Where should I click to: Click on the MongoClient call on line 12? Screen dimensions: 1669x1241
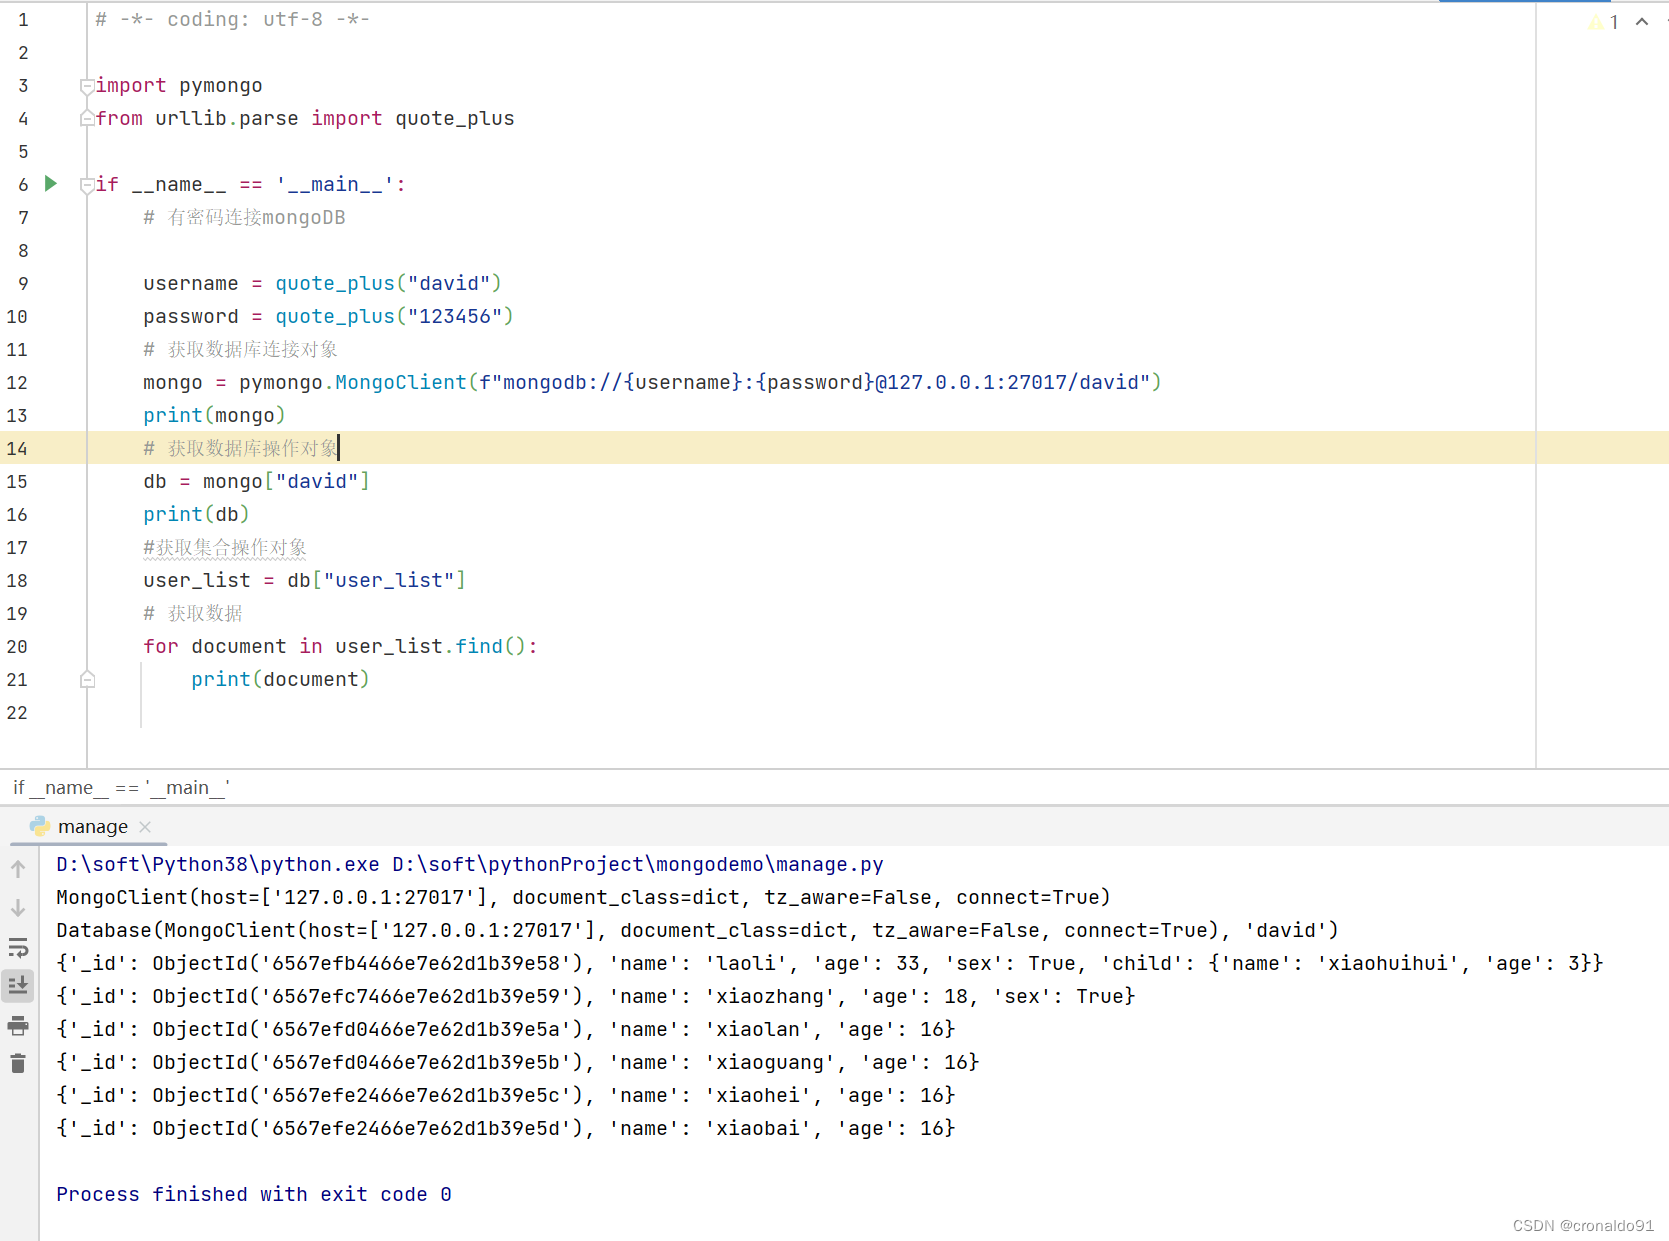(400, 383)
